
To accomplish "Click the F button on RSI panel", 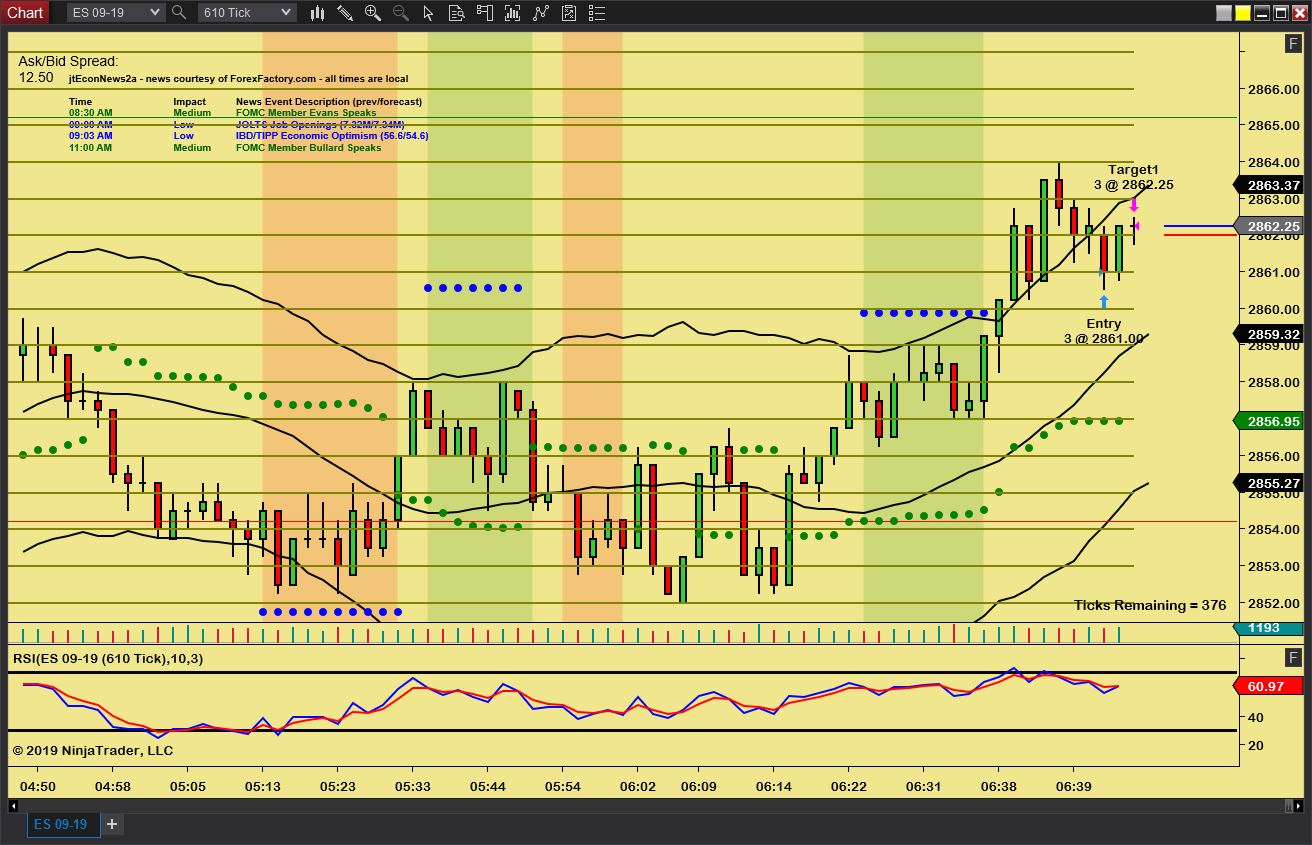I will pos(1293,657).
